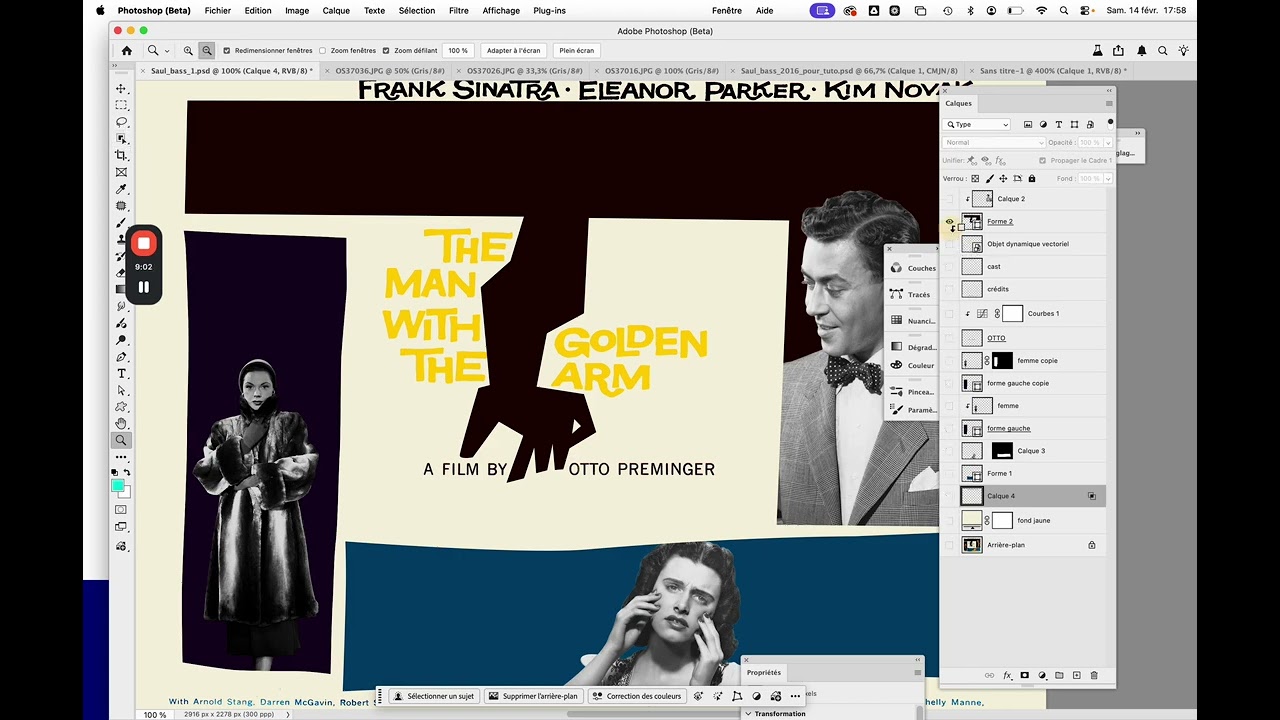
Task: Create a new group folder icon
Action: click(x=1059, y=675)
